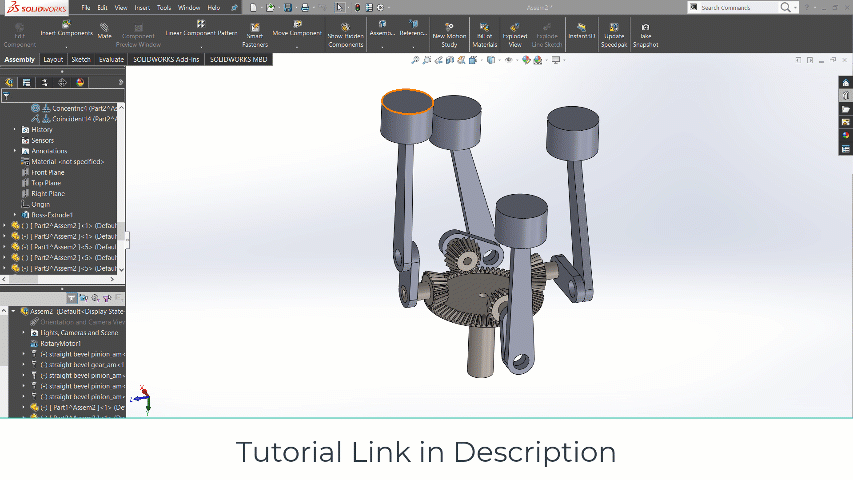Click the Rebuild traffic light icon
This screenshot has width=853, height=480.
(357, 8)
